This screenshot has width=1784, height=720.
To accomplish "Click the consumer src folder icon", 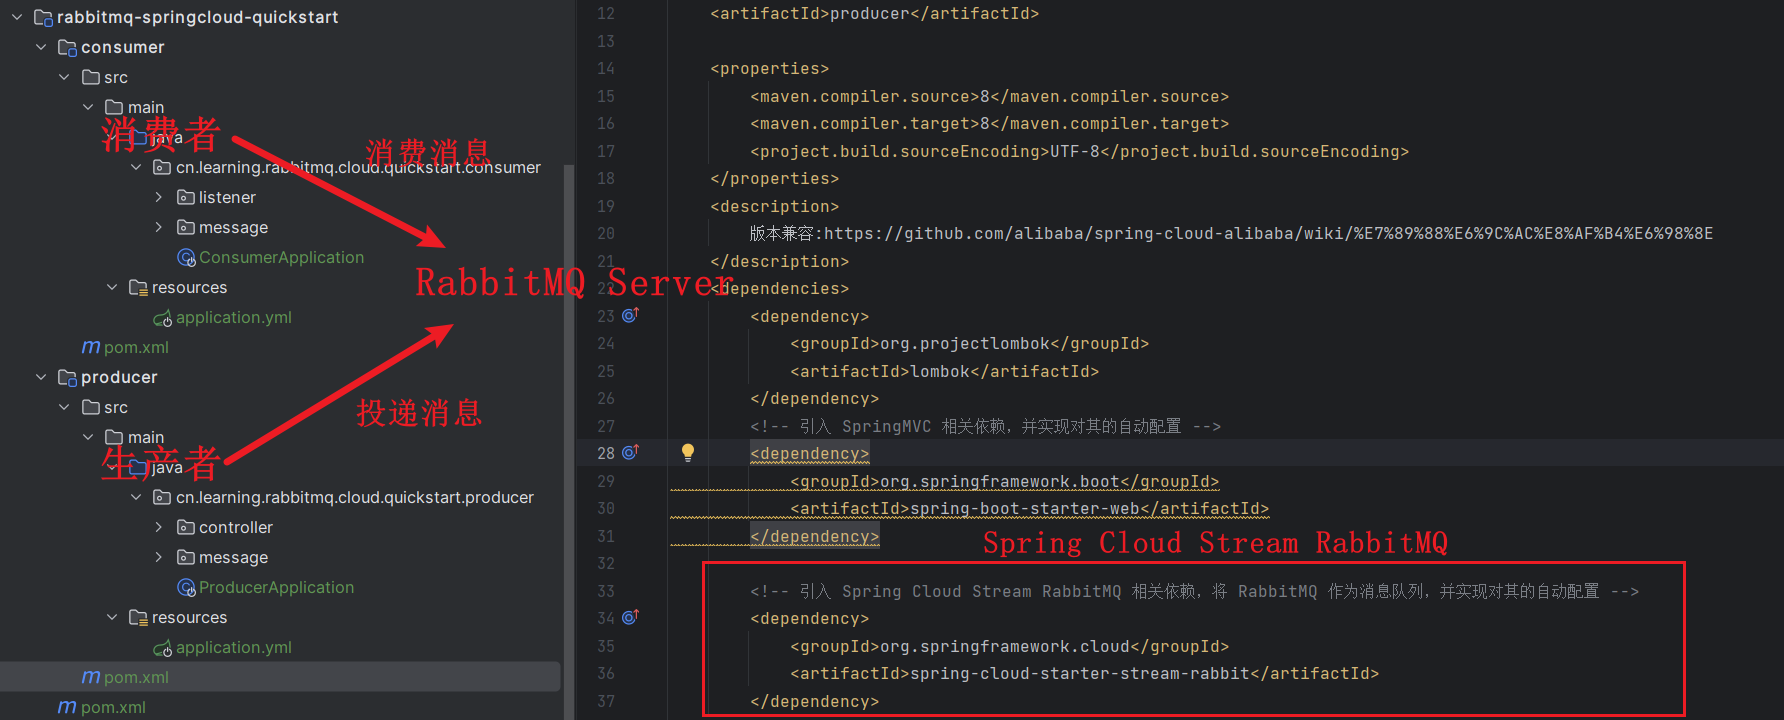I will coord(91,77).
